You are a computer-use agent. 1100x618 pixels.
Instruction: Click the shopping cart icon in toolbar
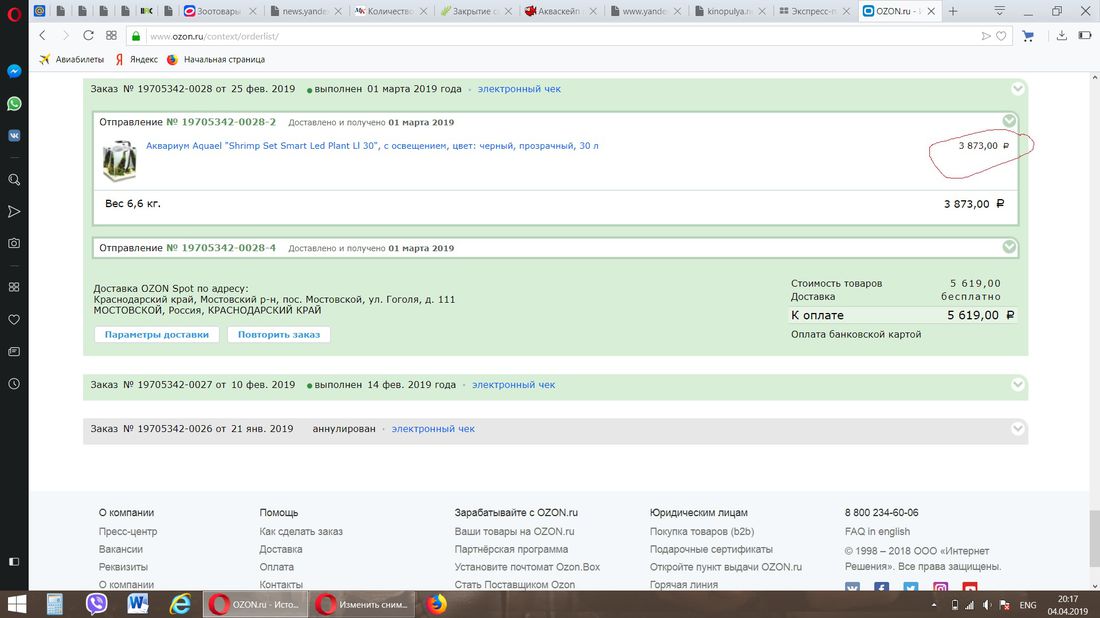(x=1029, y=35)
